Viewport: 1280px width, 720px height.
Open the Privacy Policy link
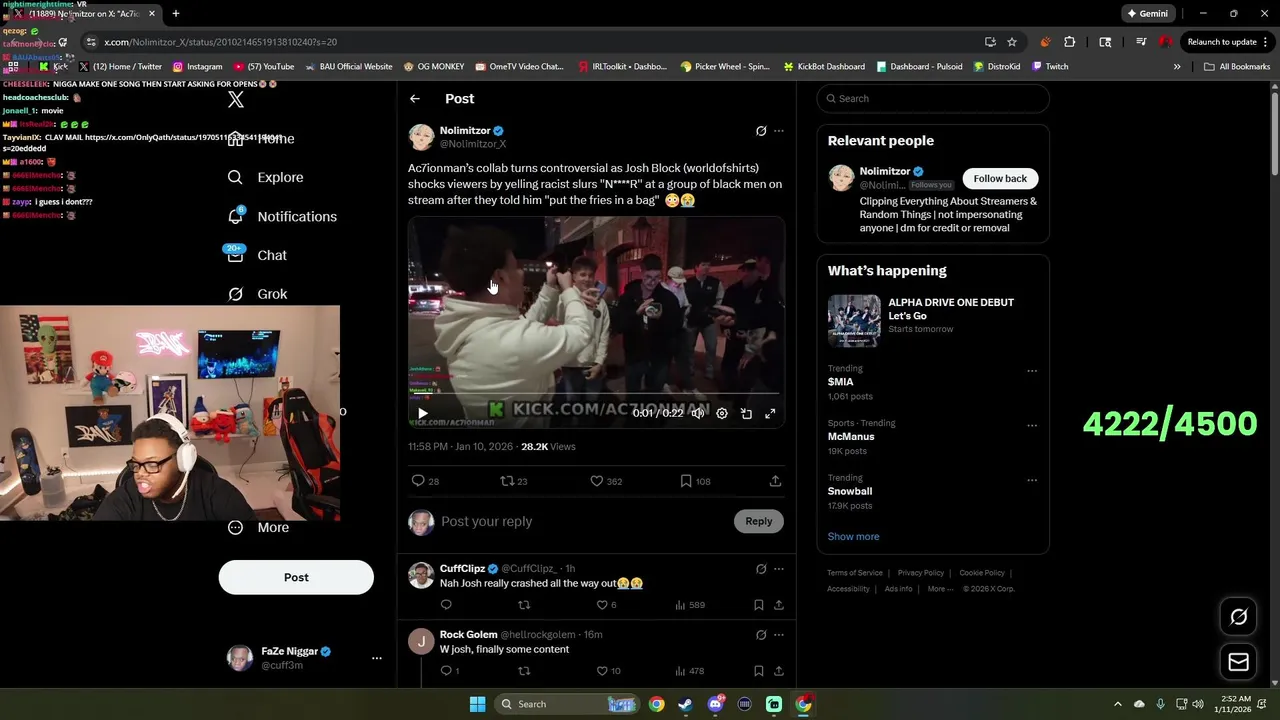click(921, 573)
